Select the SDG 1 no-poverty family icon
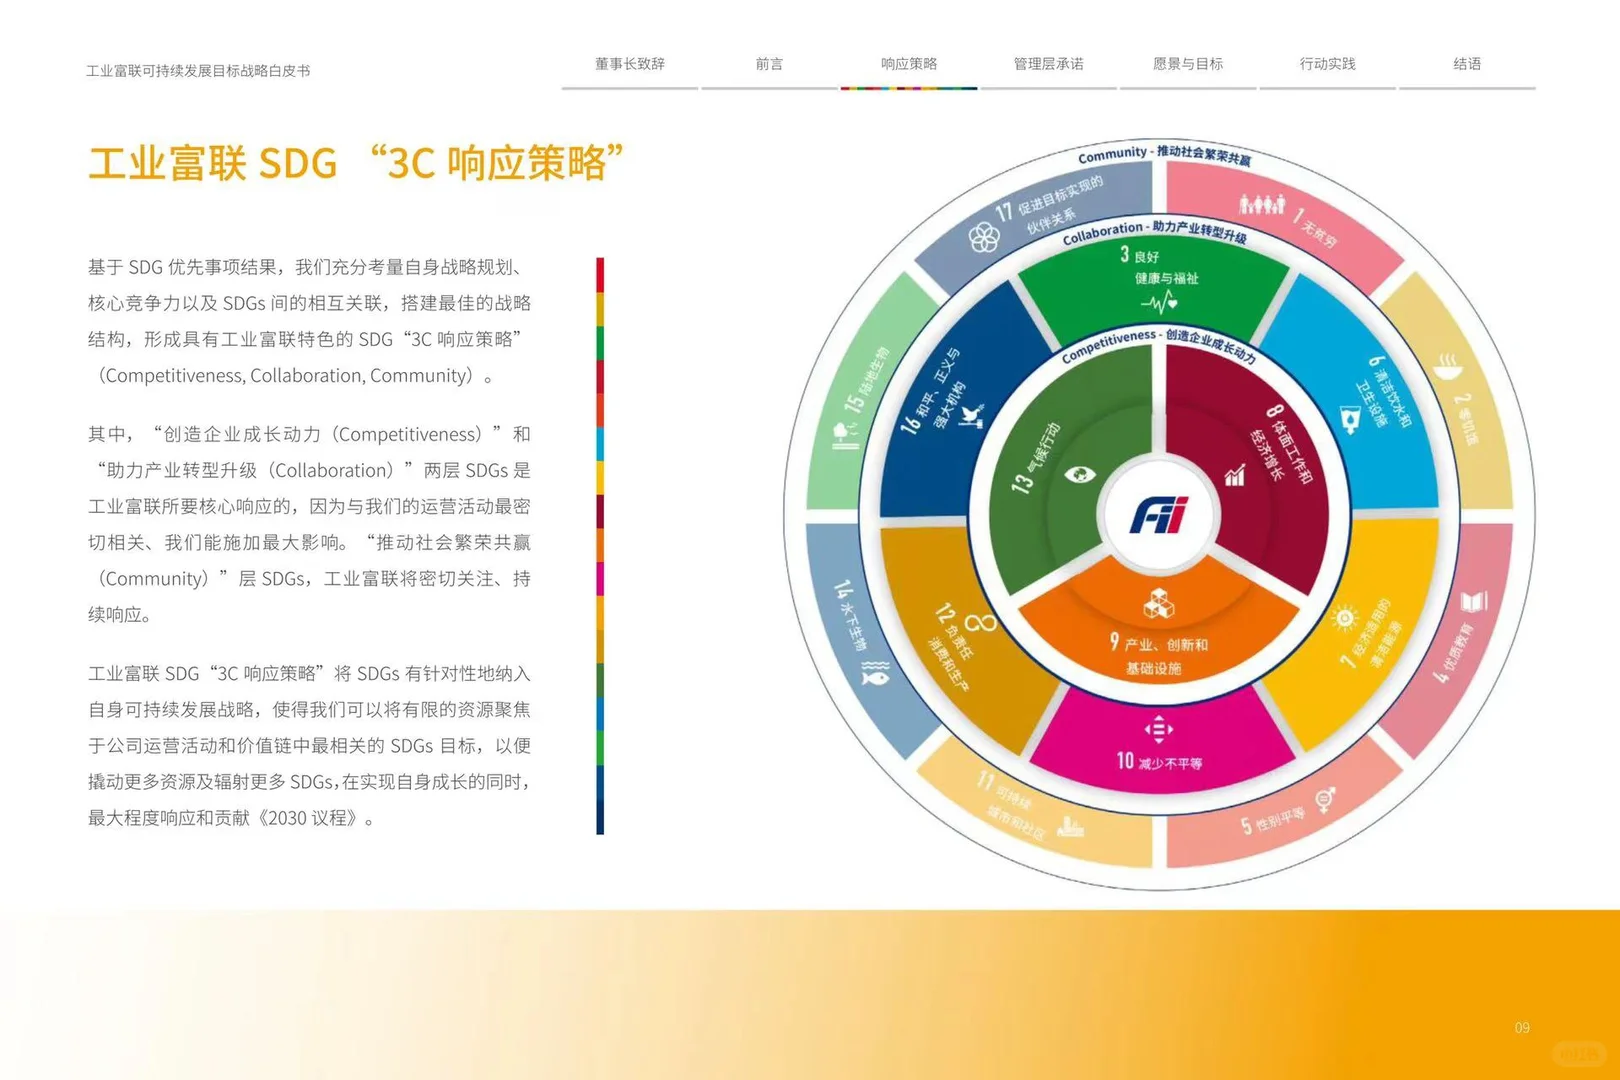1620x1080 pixels. tap(1262, 205)
